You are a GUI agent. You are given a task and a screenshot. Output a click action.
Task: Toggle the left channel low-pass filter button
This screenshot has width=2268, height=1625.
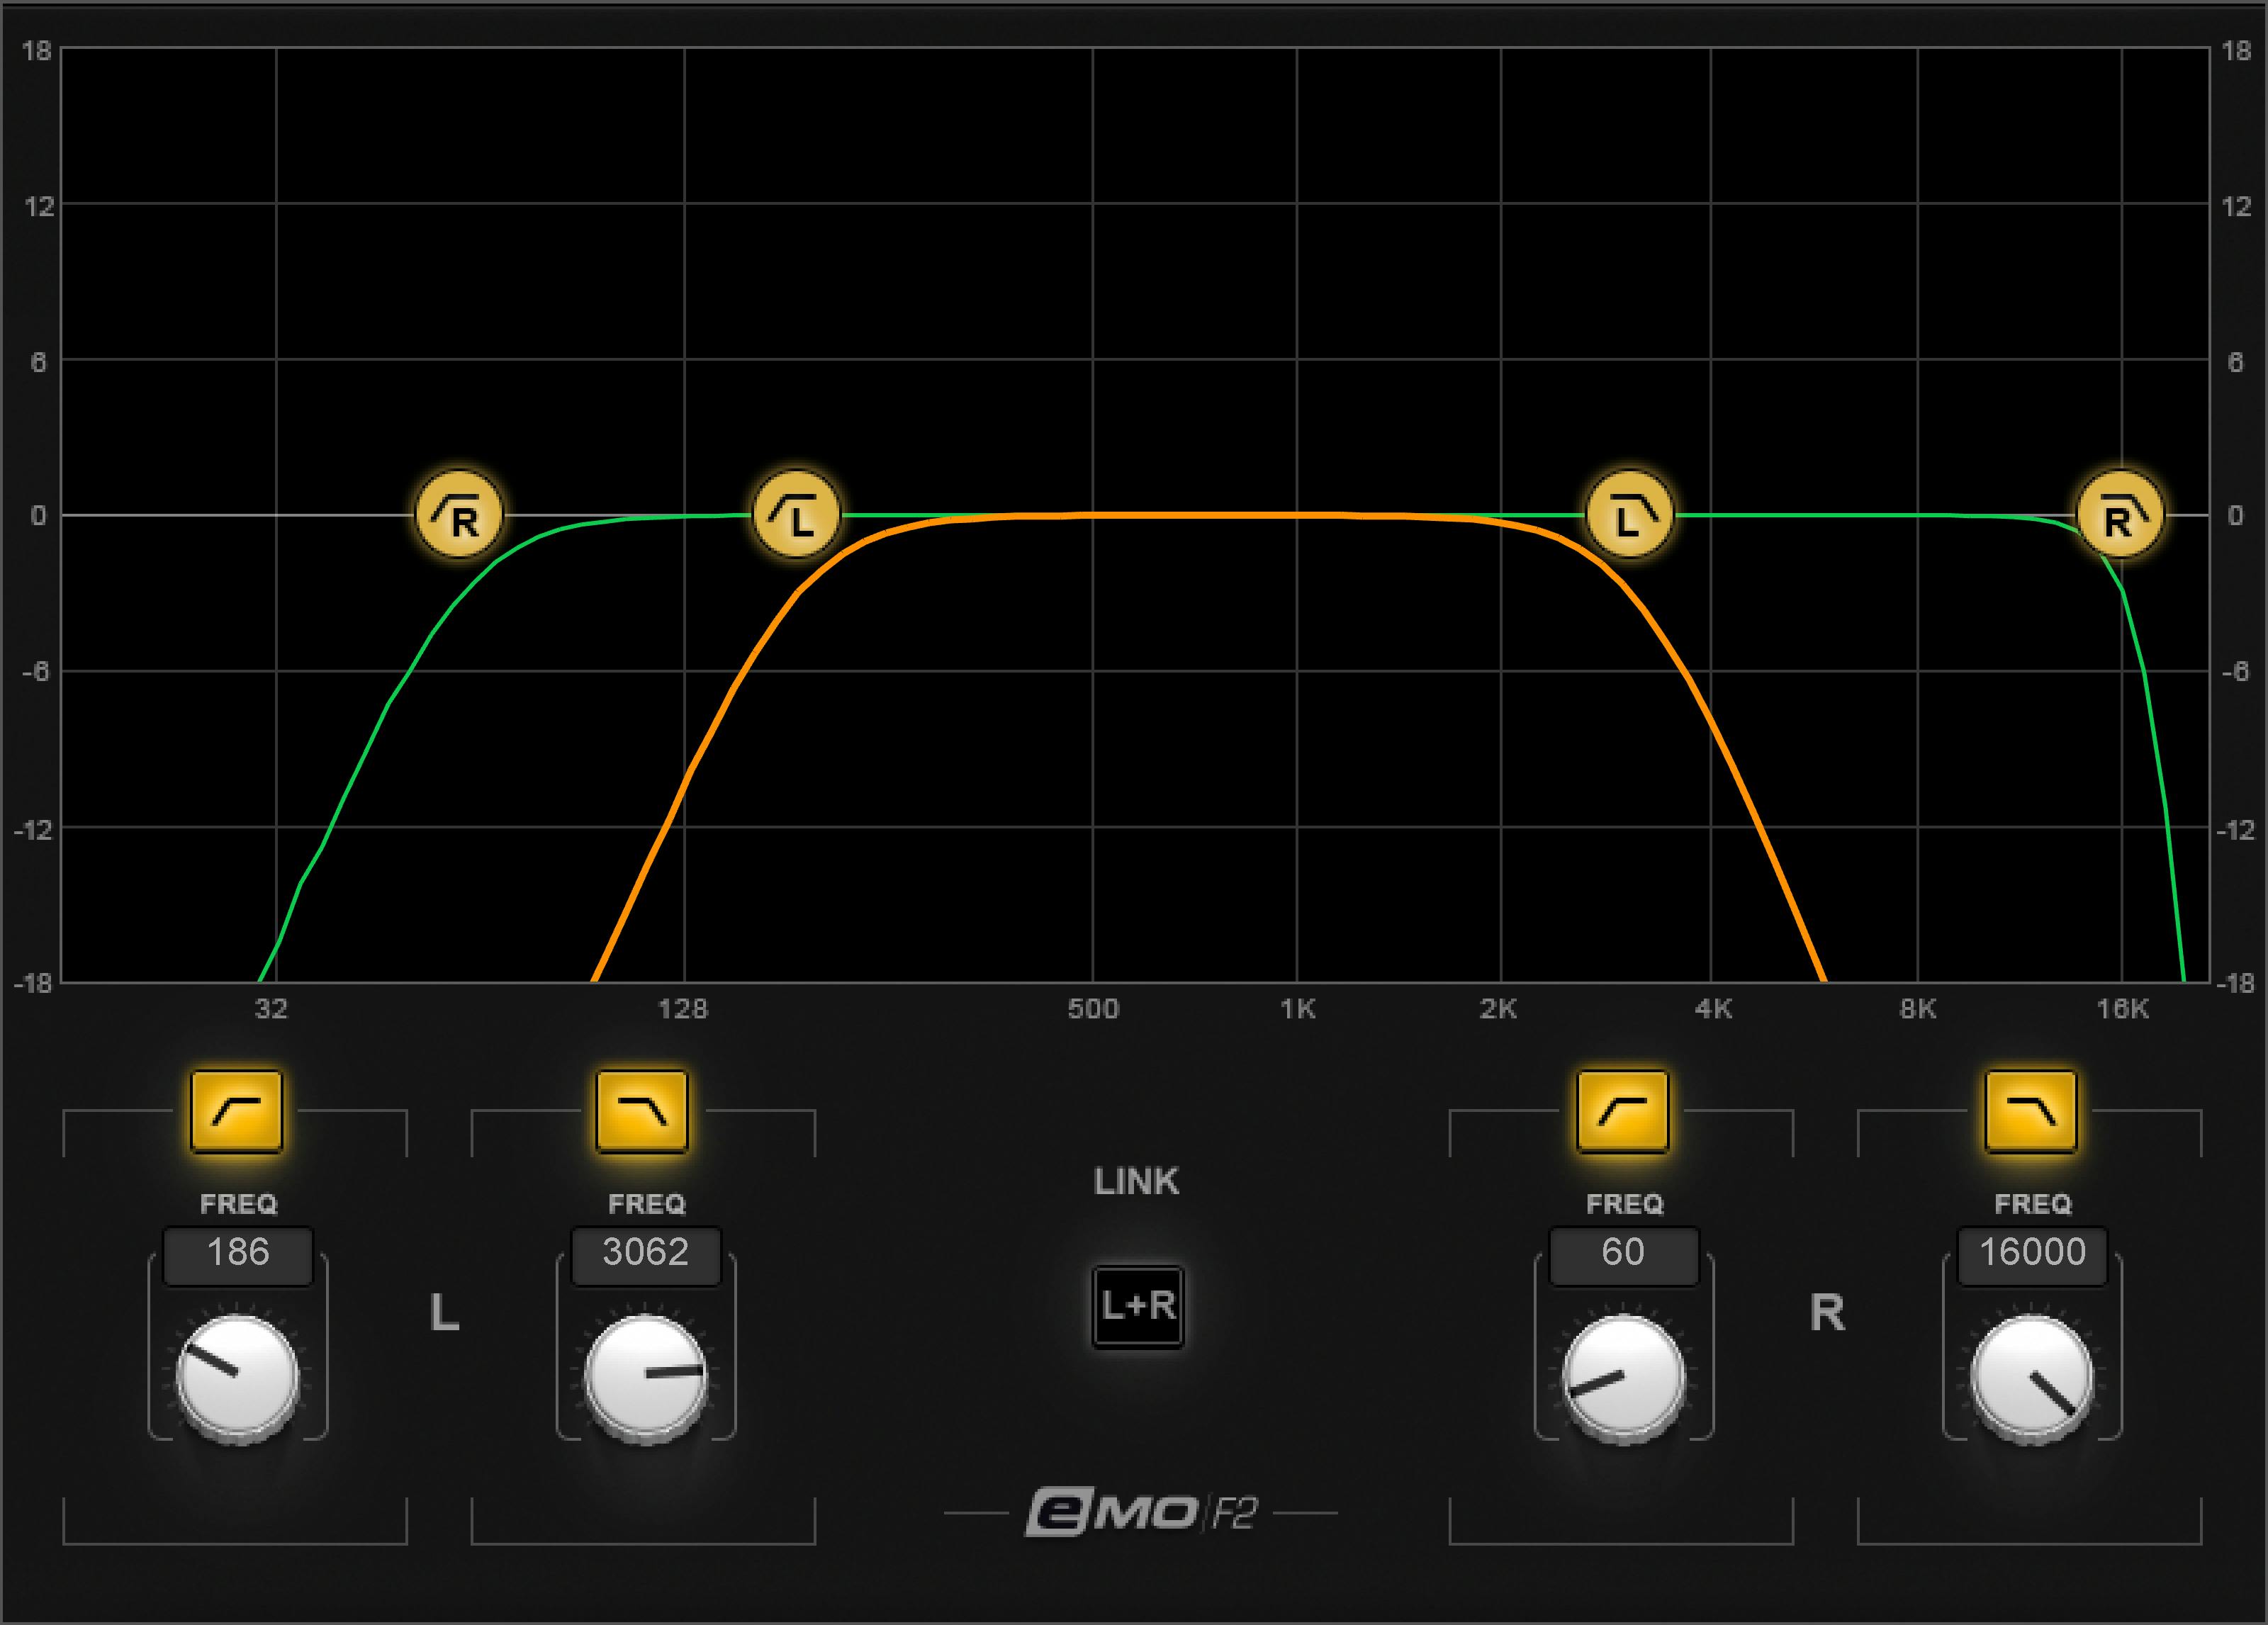[642, 1111]
